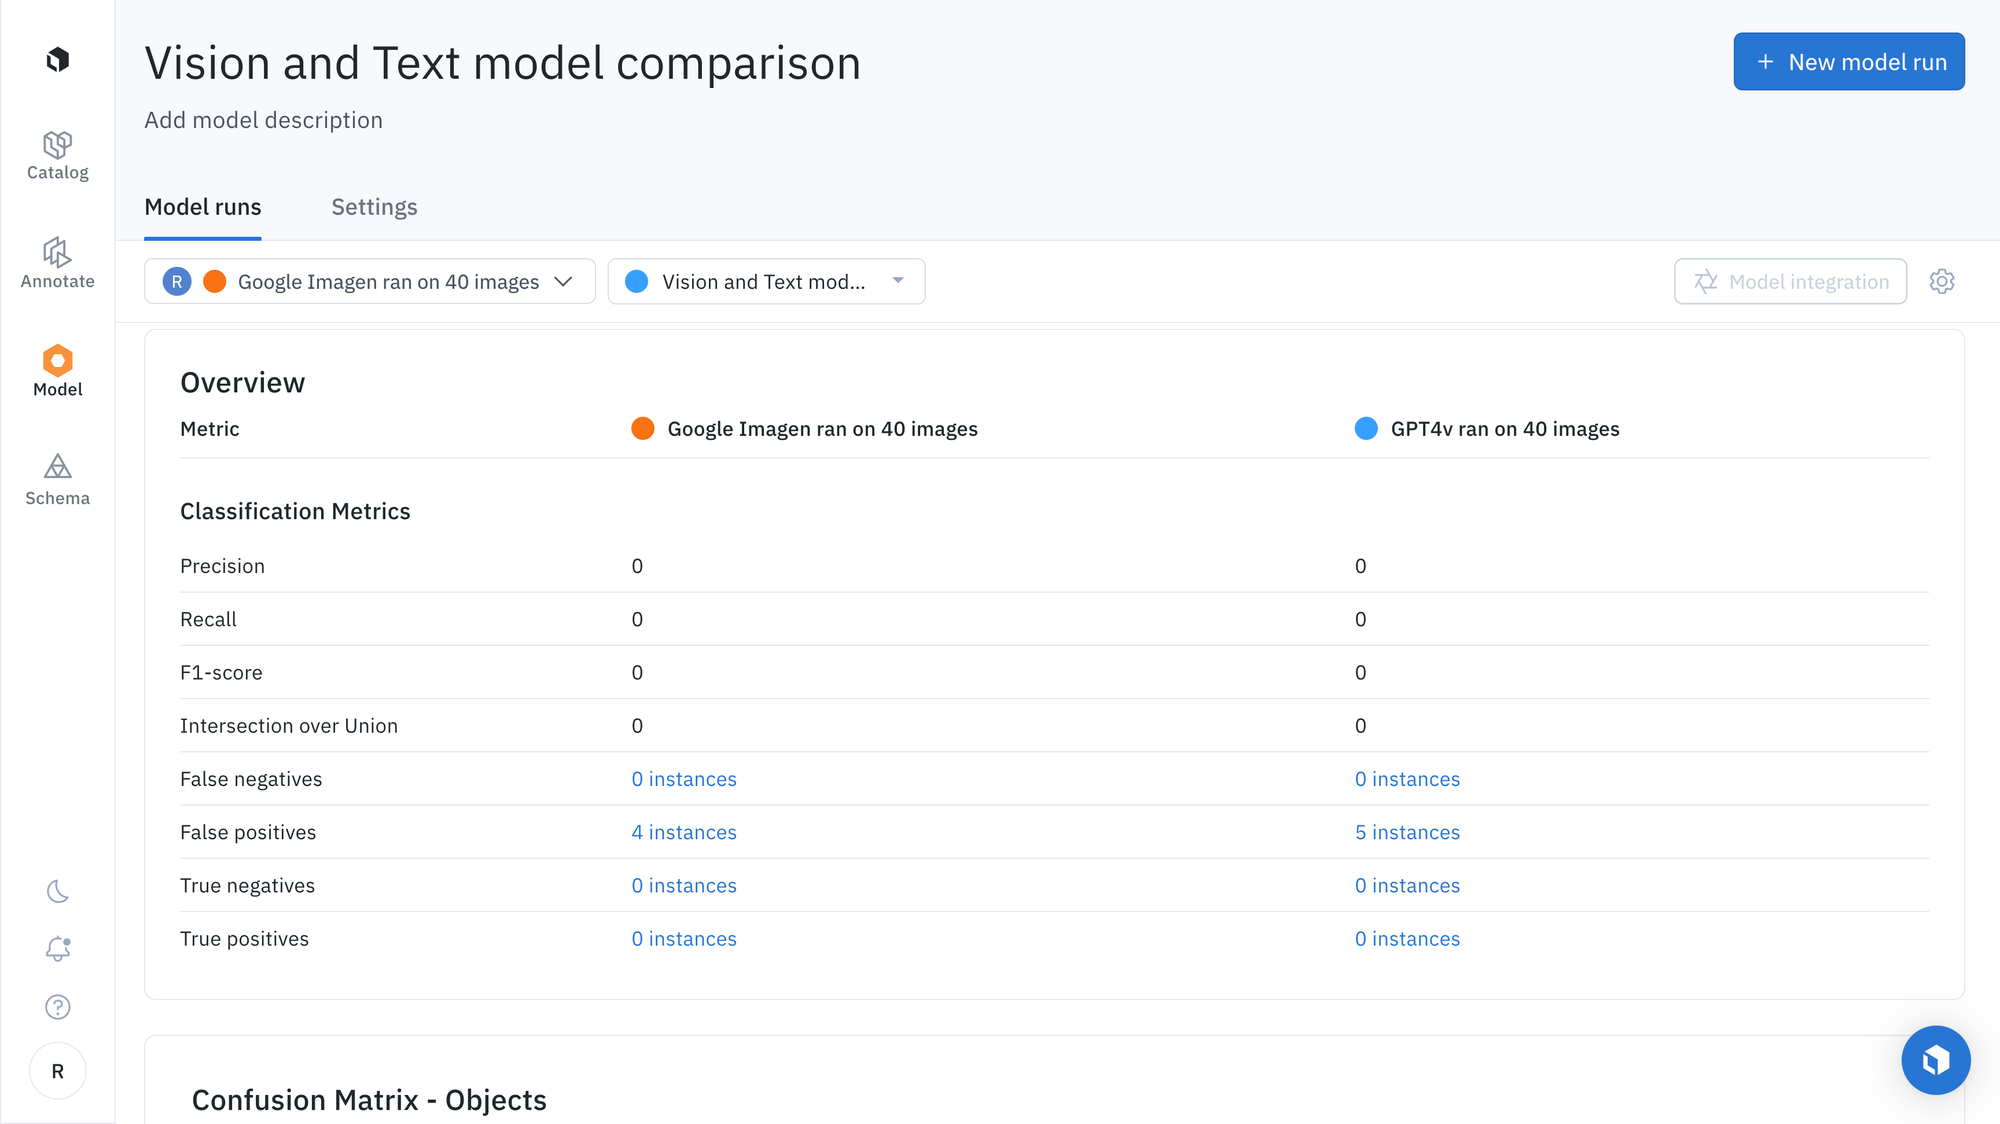Go to the Annotate section
The width and height of the screenshot is (2000, 1124).
[57, 265]
